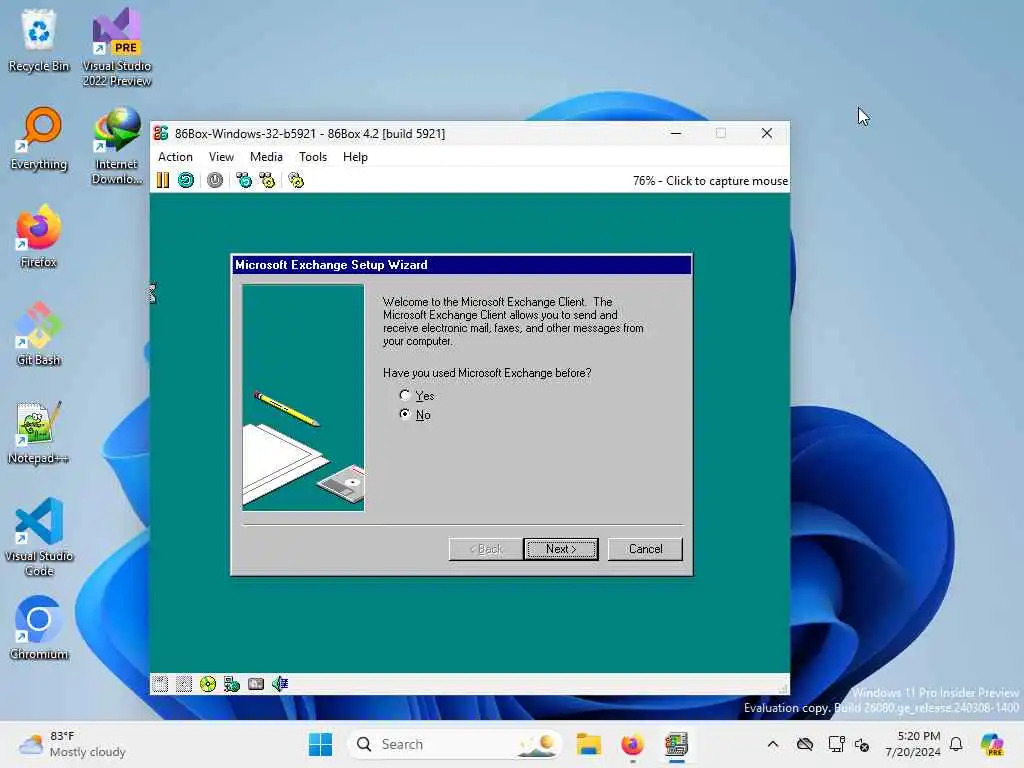Open the View menu

pos(221,157)
